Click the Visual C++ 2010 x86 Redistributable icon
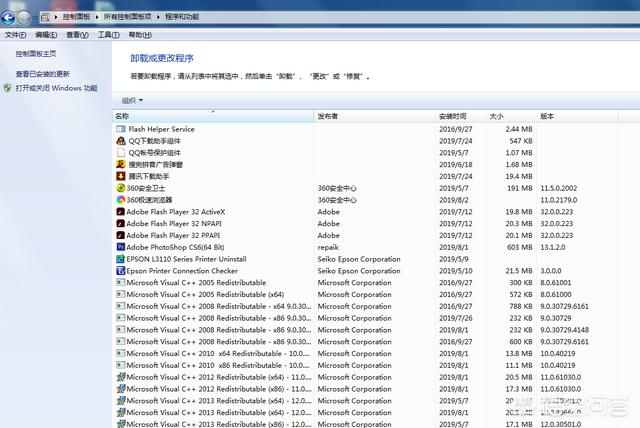This screenshot has height=428, width=640. coord(120,365)
